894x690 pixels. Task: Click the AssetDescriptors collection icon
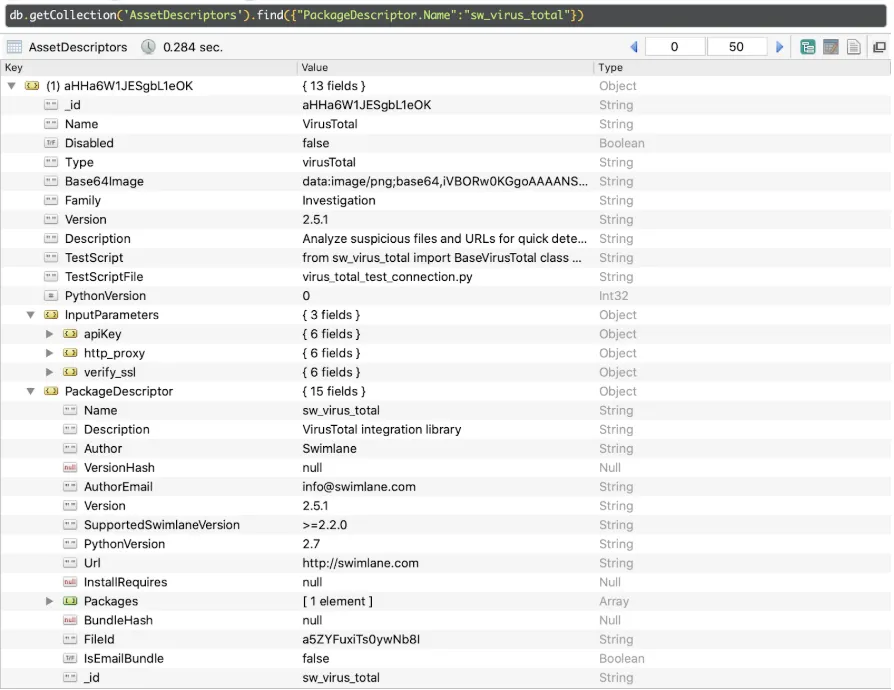click(14, 47)
